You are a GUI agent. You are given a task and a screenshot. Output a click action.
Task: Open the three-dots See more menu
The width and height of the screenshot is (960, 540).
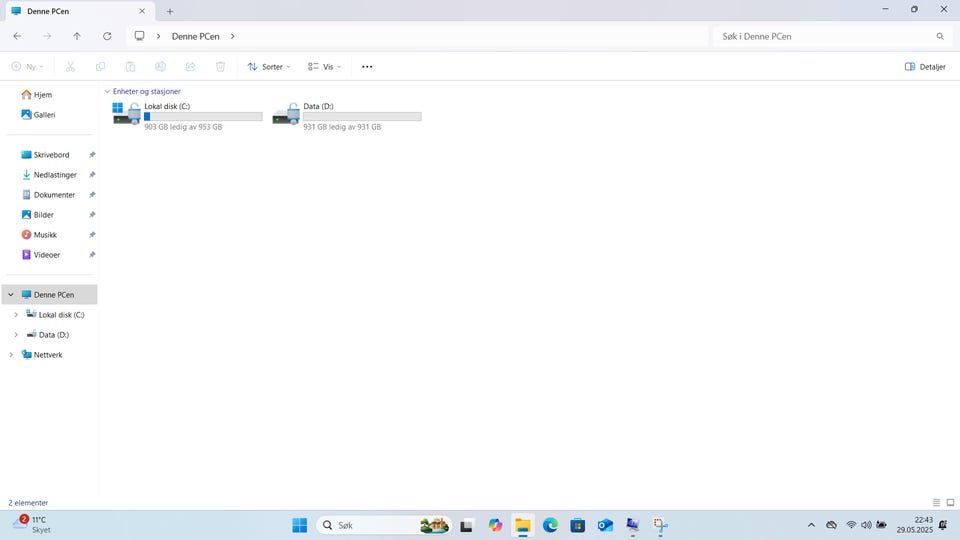point(367,67)
